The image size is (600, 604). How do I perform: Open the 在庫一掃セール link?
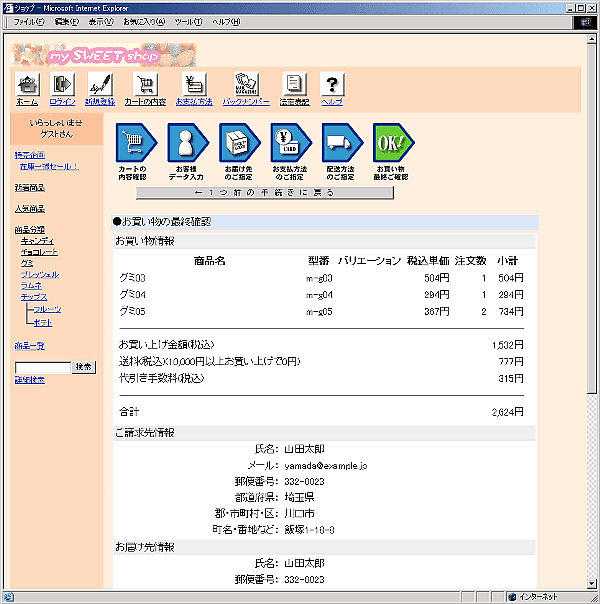click(x=49, y=166)
